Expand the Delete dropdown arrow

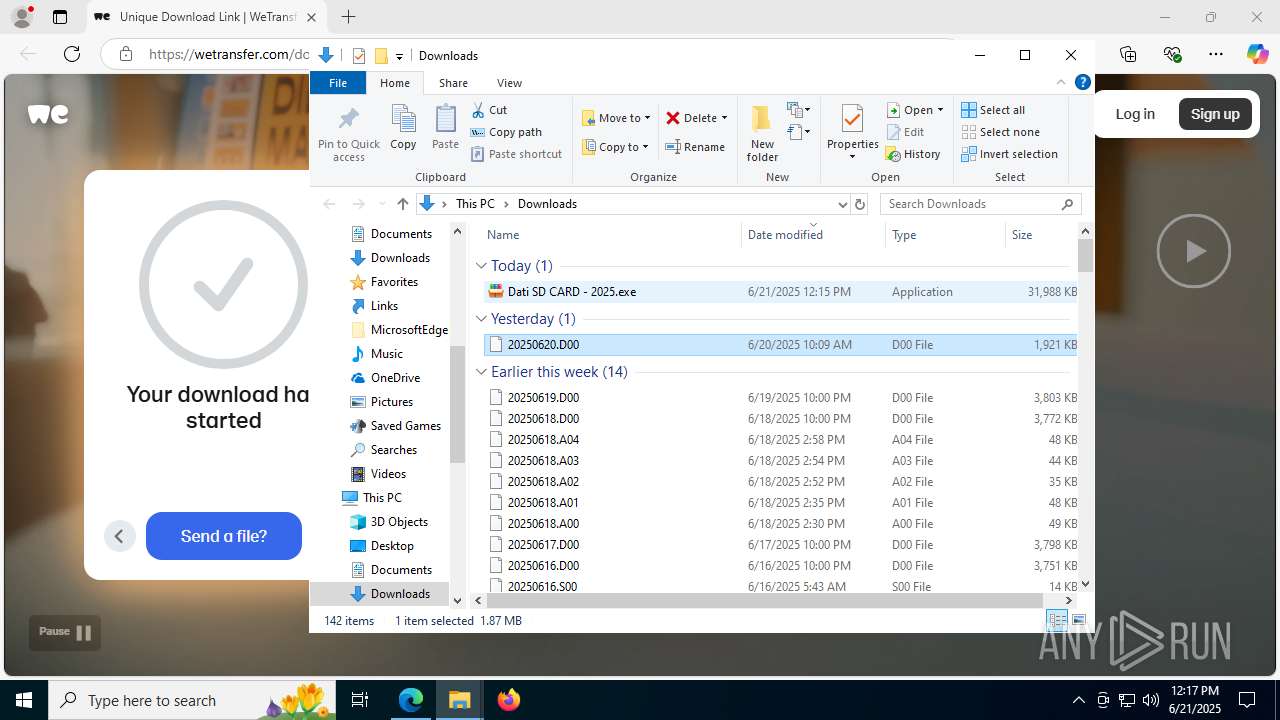point(724,118)
